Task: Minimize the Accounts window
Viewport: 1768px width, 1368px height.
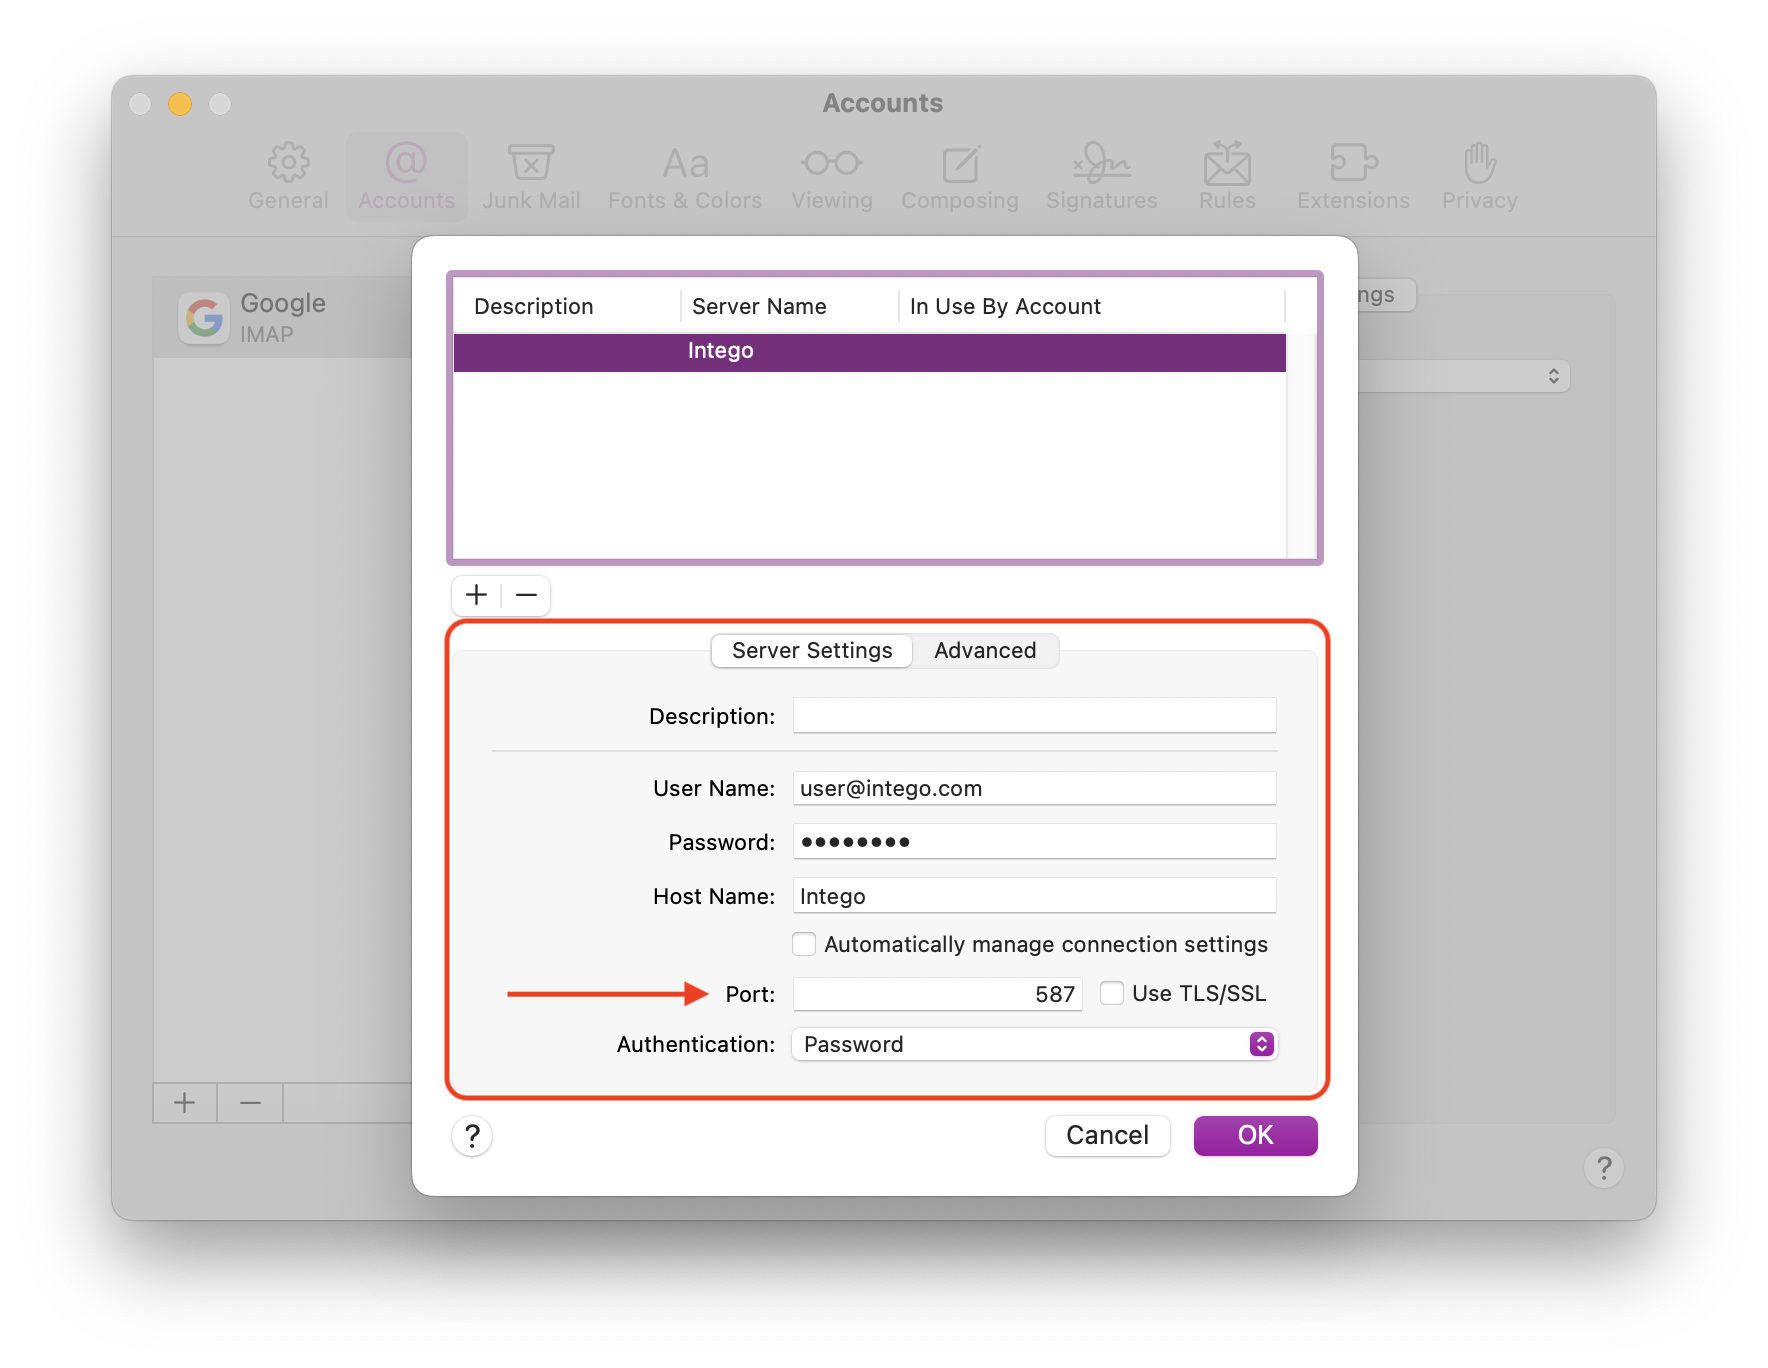Action: (x=180, y=104)
